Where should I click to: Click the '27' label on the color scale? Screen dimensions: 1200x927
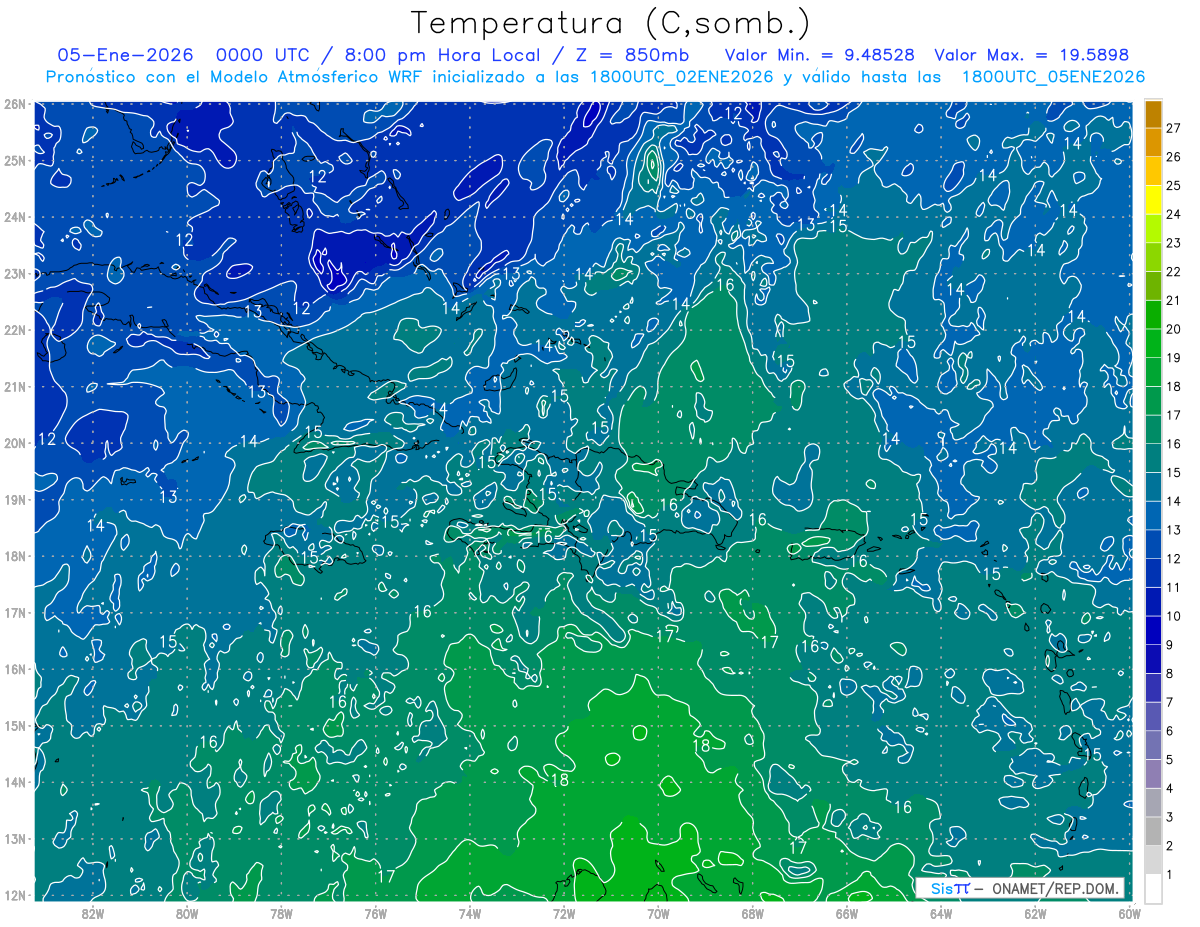click(1173, 128)
